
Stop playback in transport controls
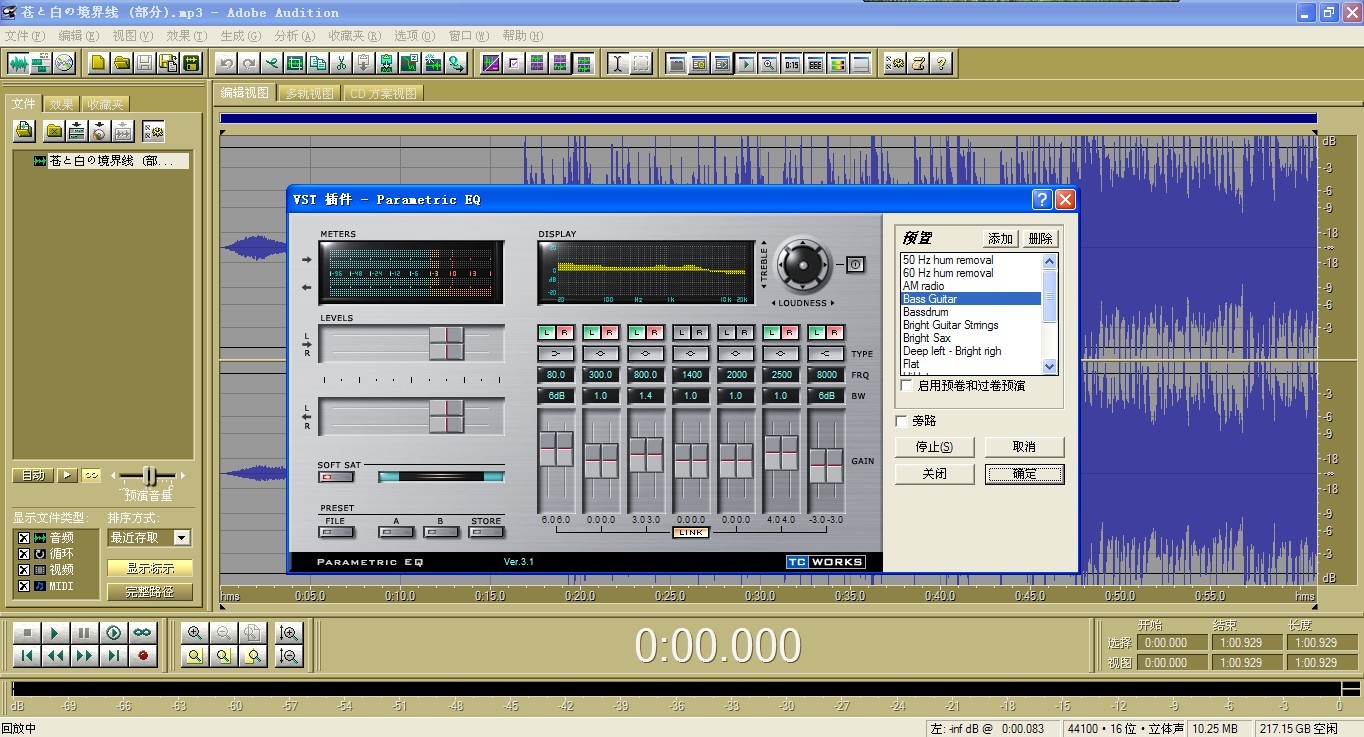pyautogui.click(x=27, y=633)
